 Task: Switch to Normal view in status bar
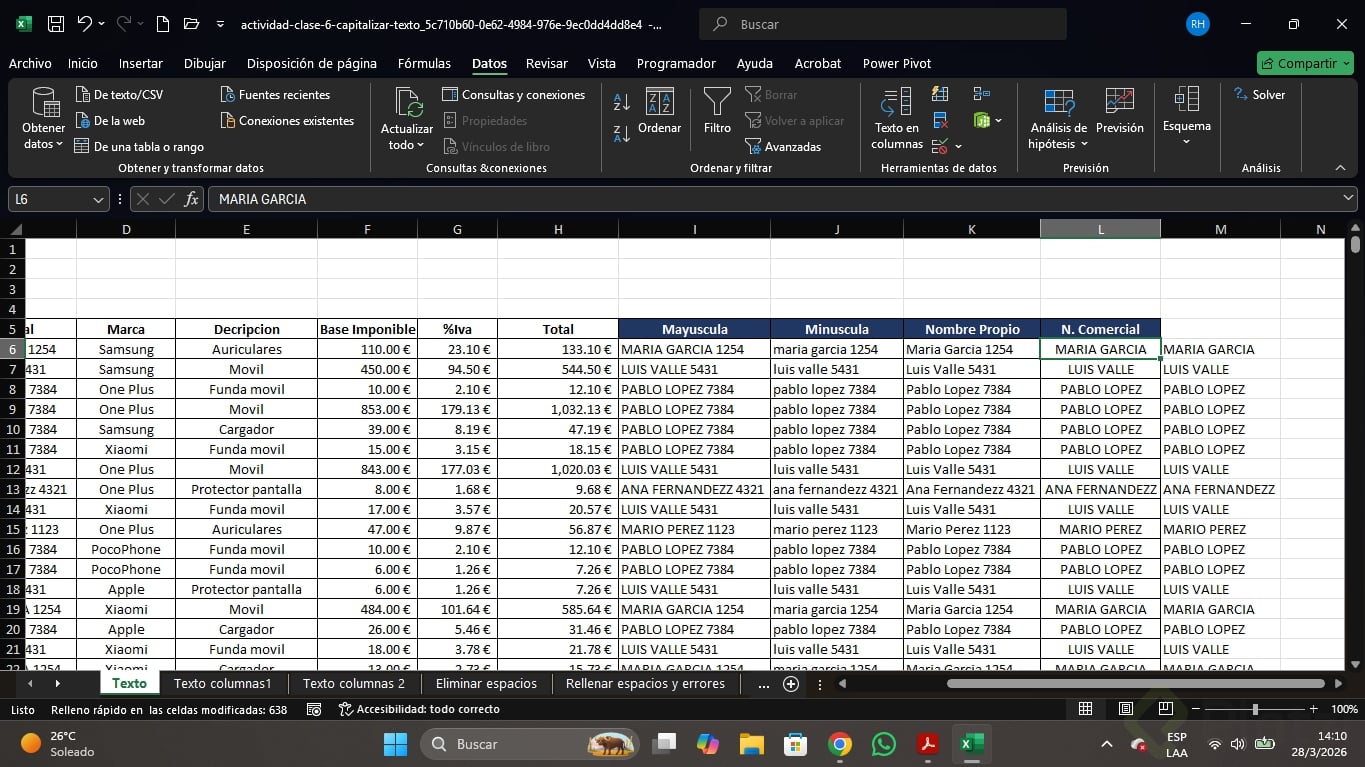coord(1085,709)
